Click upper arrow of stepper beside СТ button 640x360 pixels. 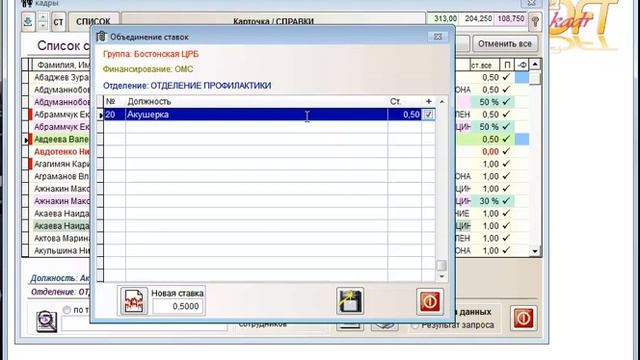pos(43,17)
